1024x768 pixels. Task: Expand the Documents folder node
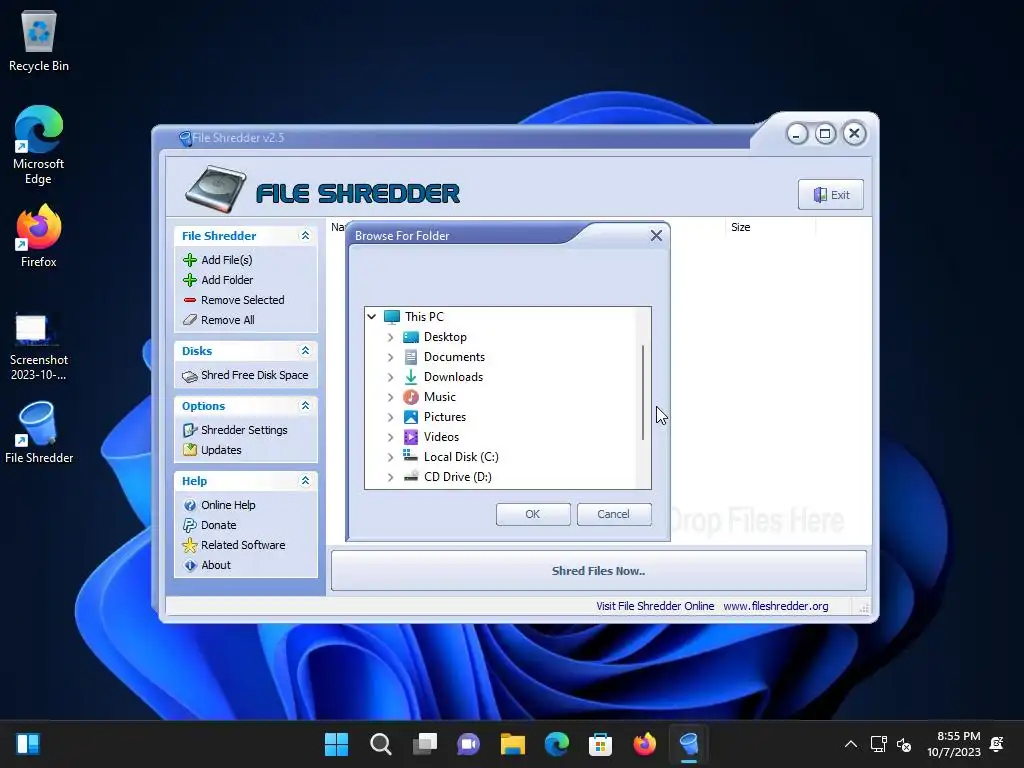point(391,357)
